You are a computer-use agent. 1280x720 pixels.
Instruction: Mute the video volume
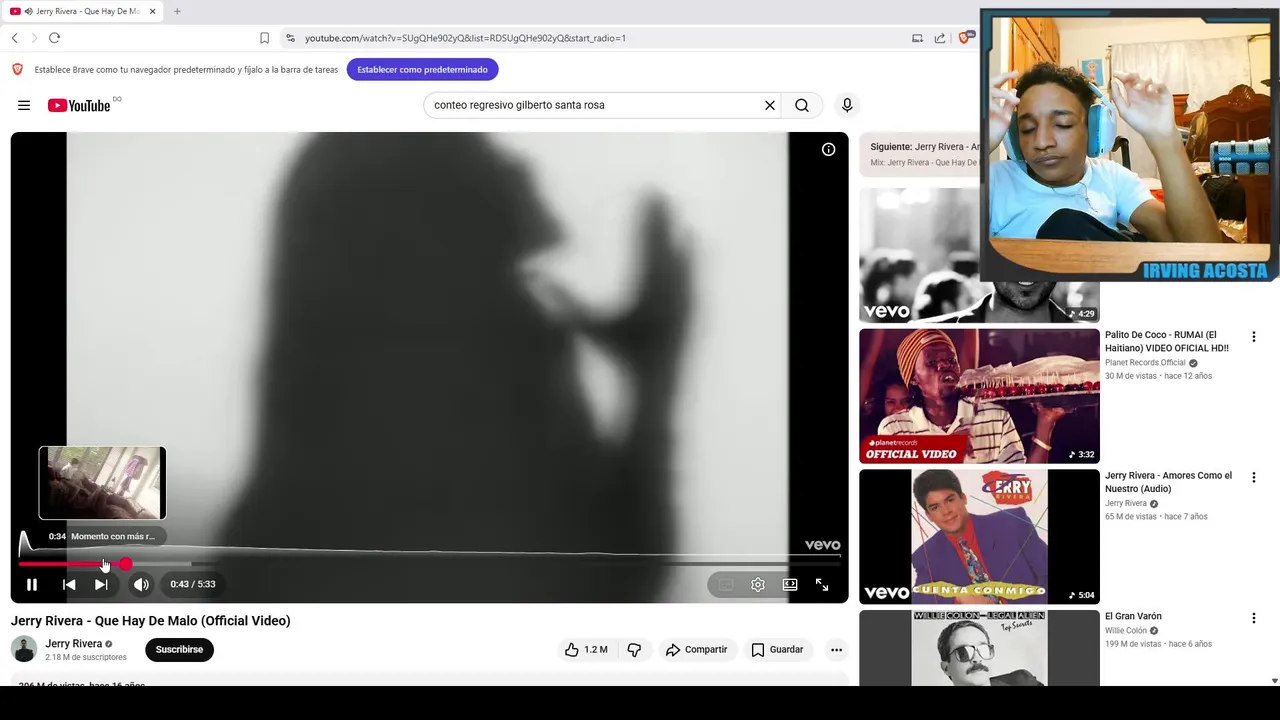click(141, 585)
